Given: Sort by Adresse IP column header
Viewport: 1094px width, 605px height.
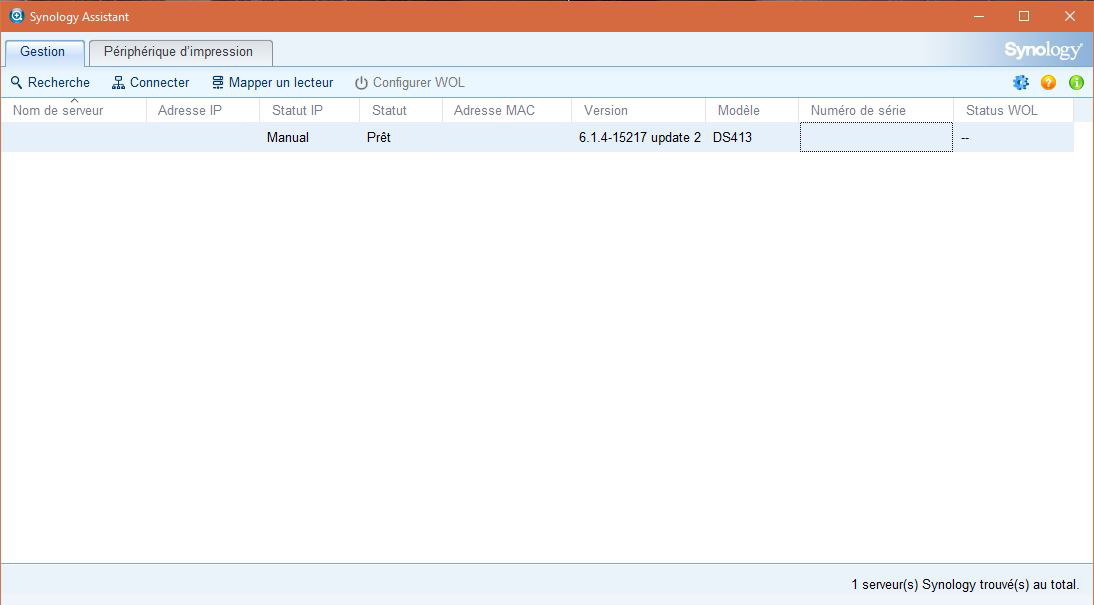Looking at the screenshot, I should point(203,110).
